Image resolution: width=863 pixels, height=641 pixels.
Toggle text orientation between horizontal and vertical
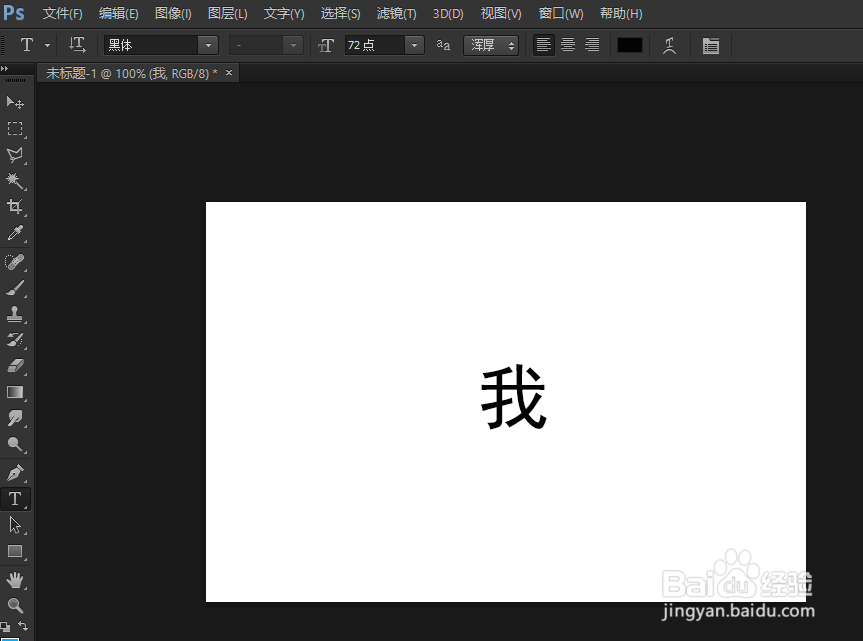coord(77,45)
